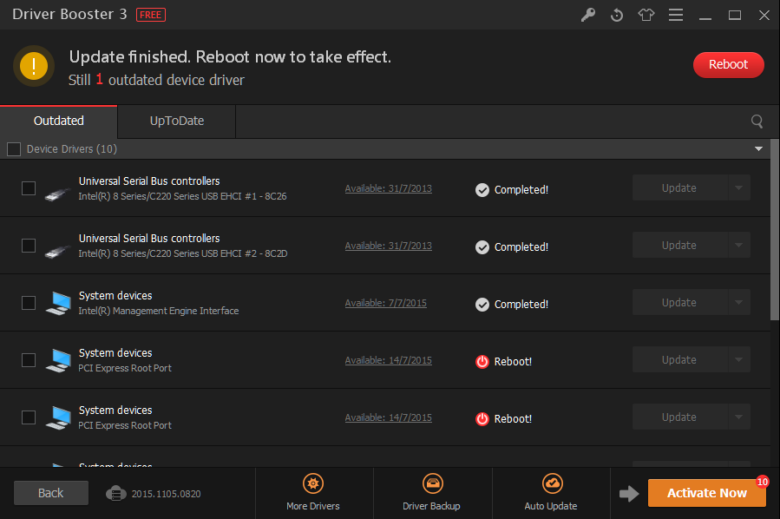Click the search magnifier icon
This screenshot has width=780, height=519.
coord(757,121)
